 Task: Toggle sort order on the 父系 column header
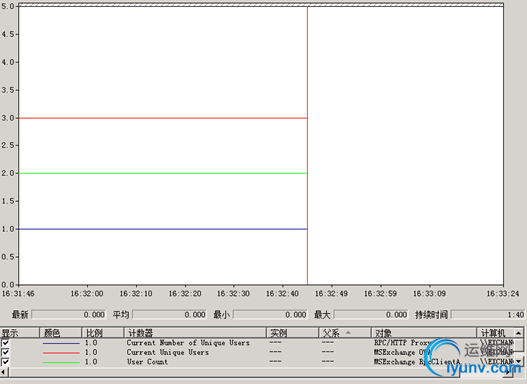345,333
